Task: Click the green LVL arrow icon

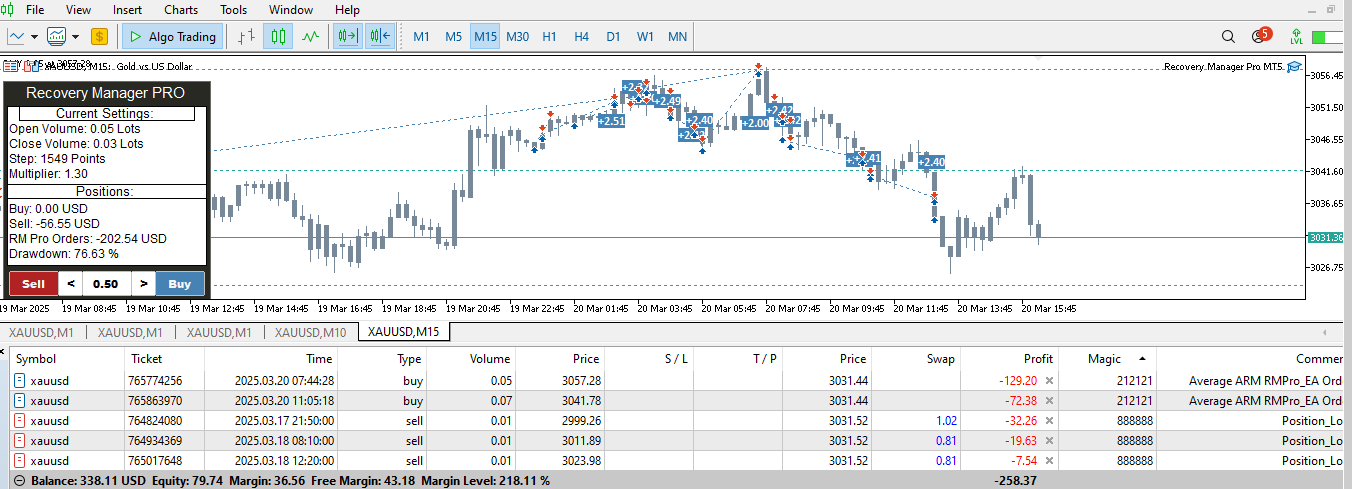Action: point(1297,37)
